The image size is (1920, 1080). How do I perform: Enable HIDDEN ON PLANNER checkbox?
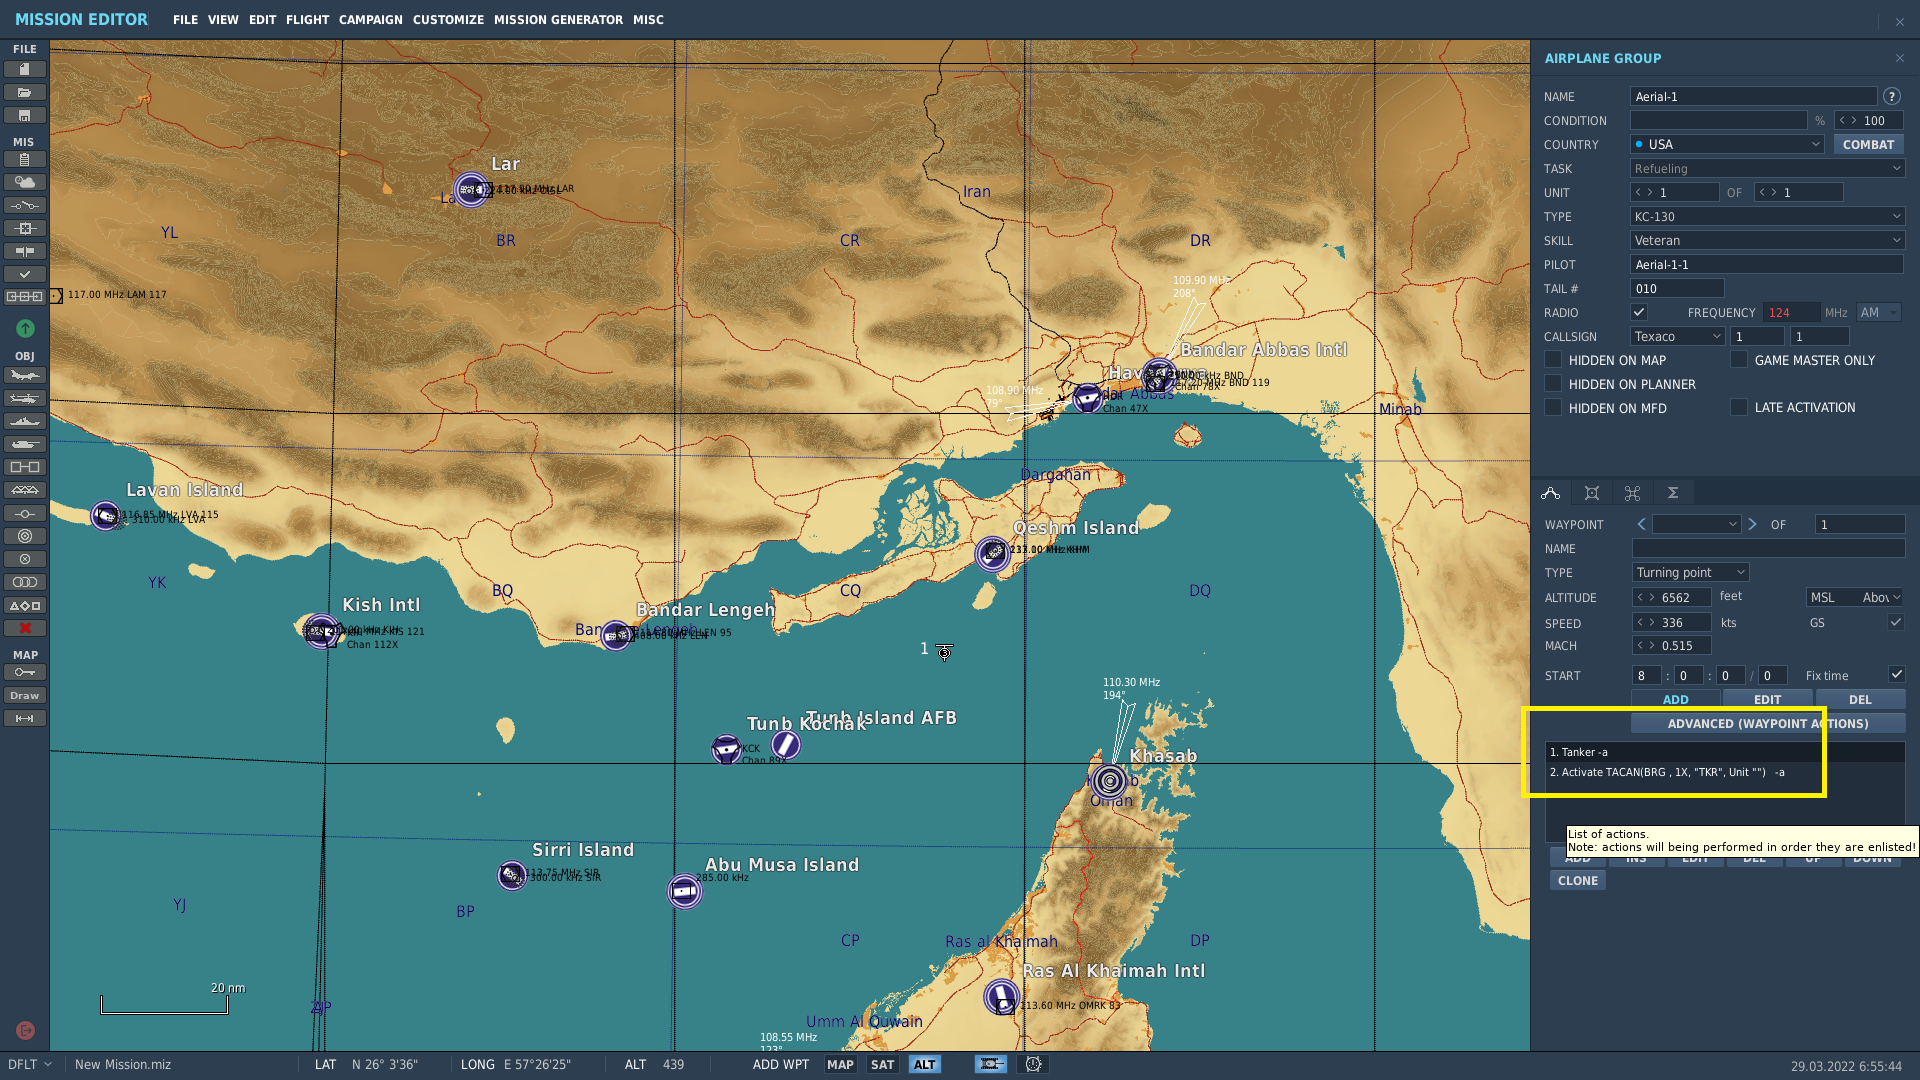[x=1553, y=383]
